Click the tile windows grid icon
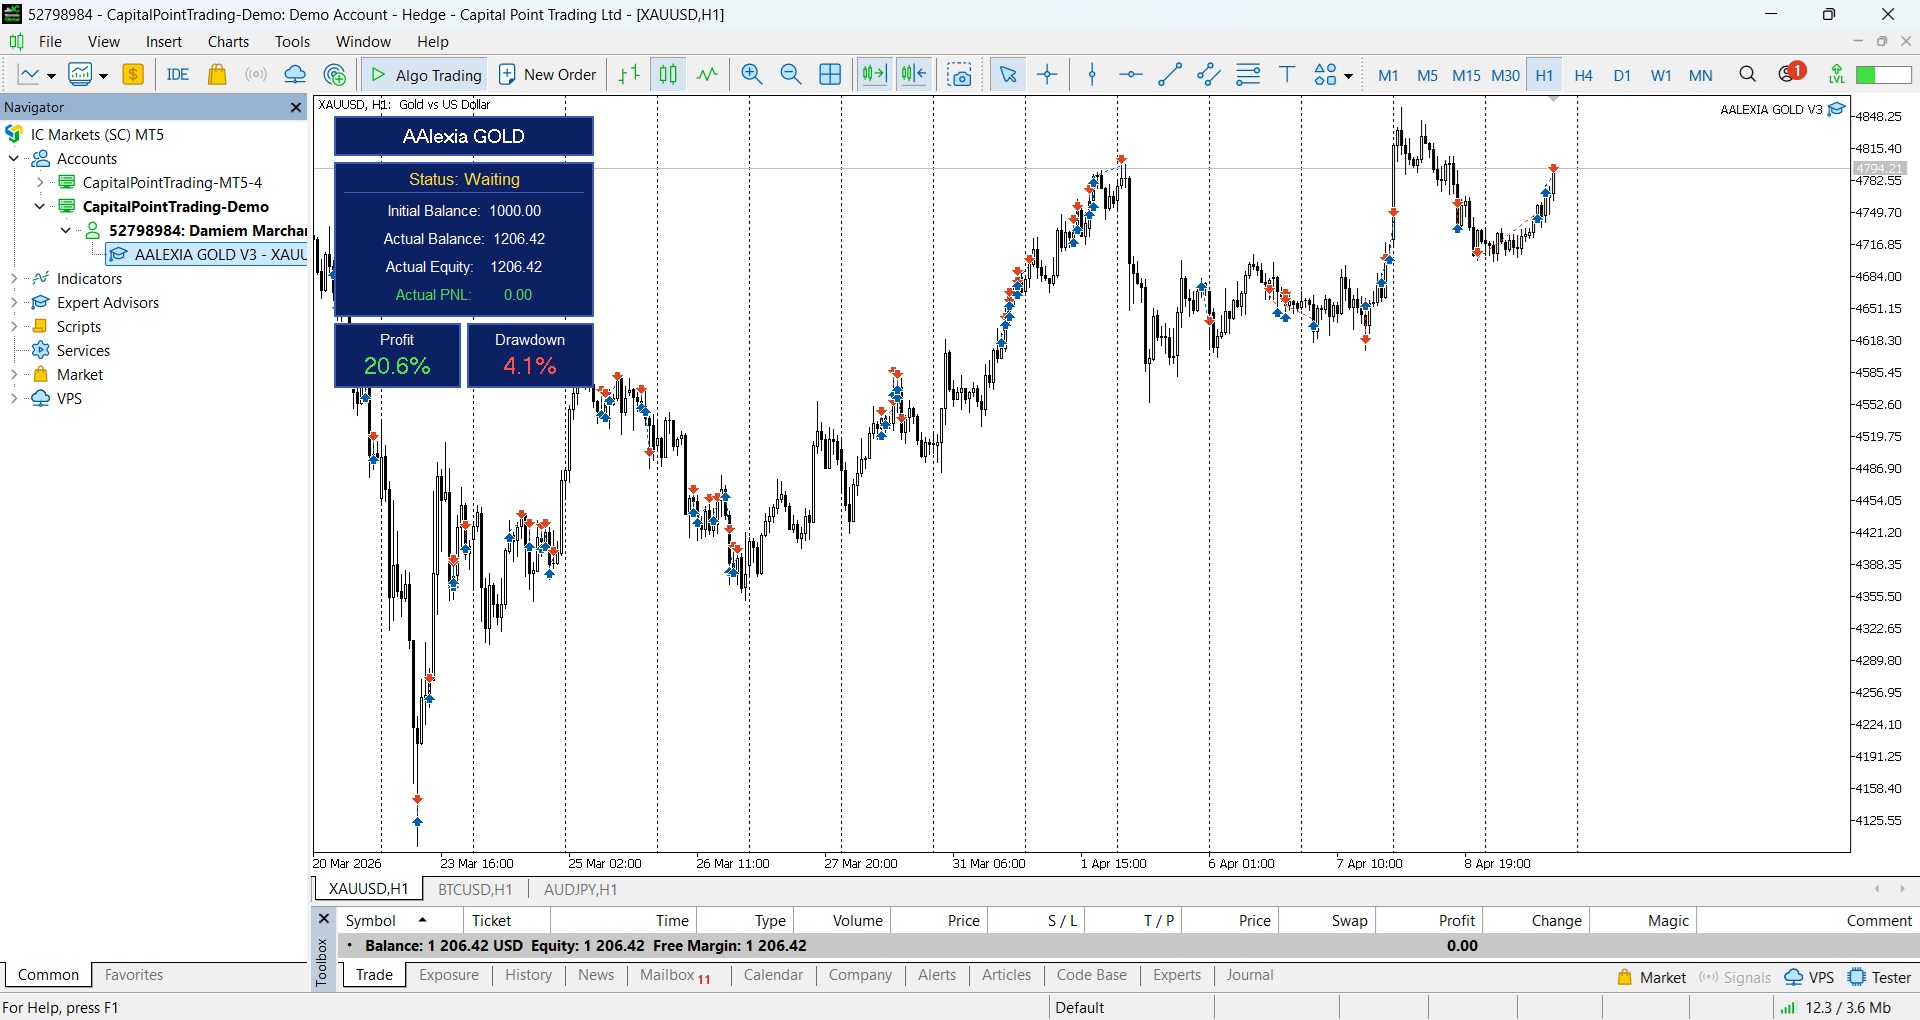The height and width of the screenshot is (1020, 1920). [x=830, y=75]
